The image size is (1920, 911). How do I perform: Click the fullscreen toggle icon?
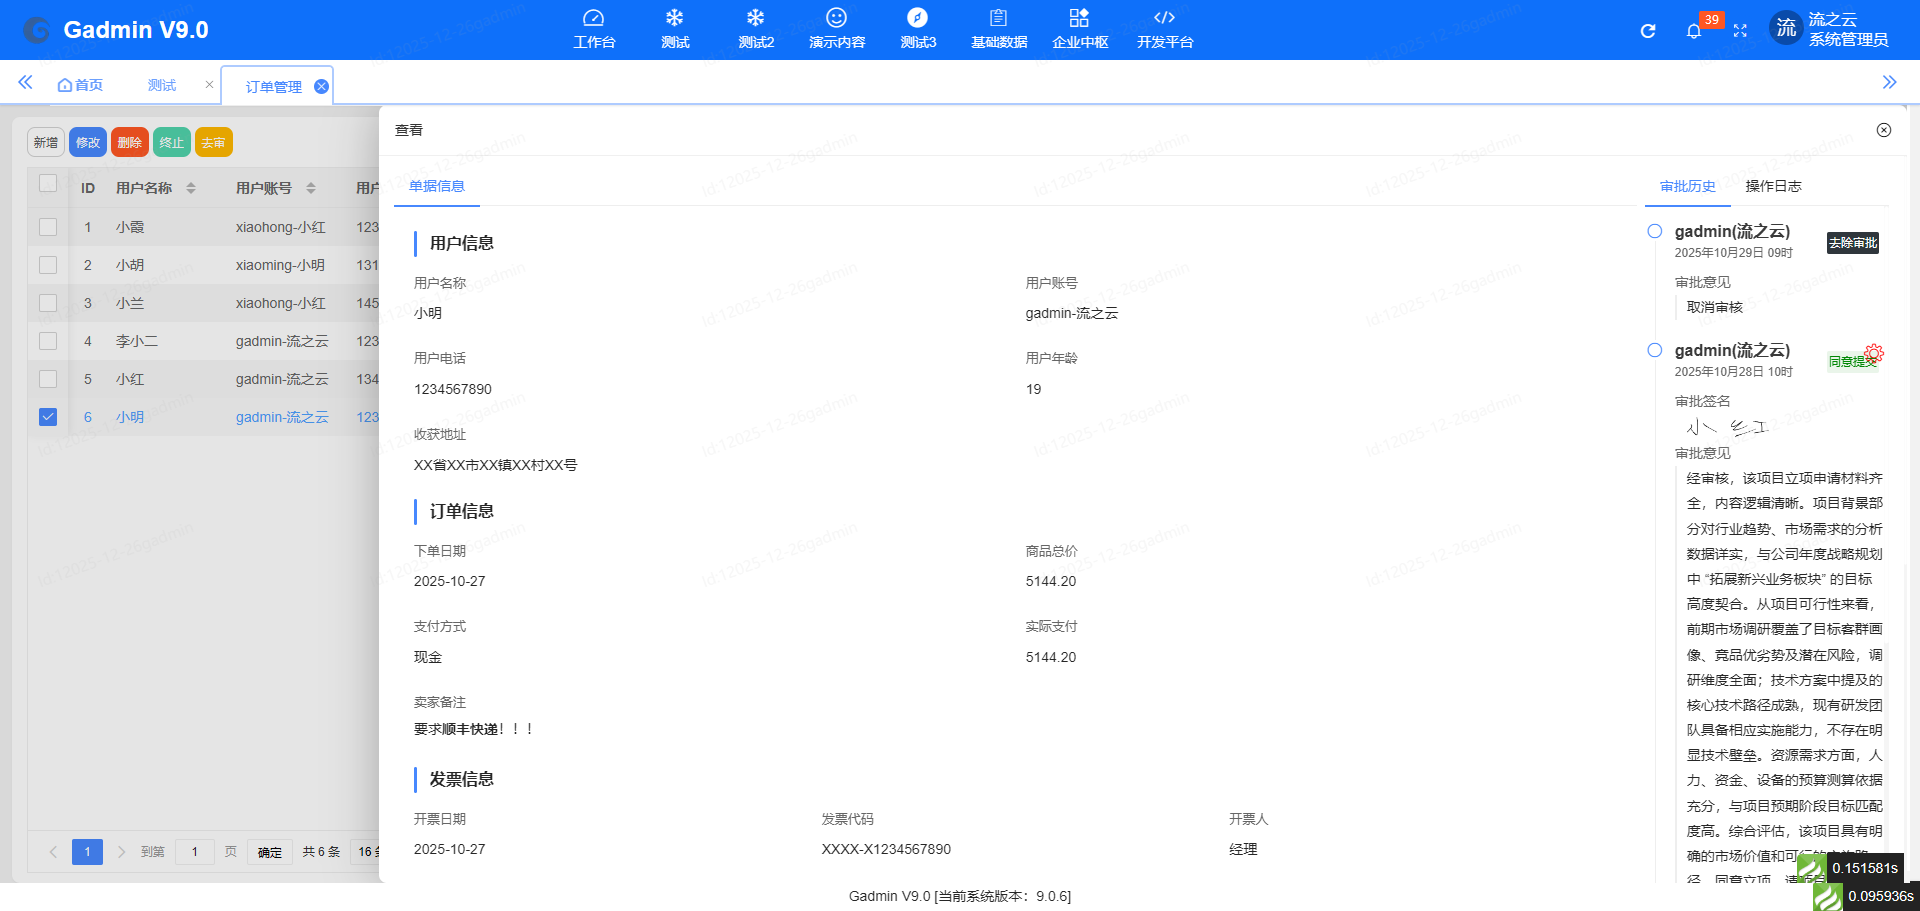(x=1740, y=30)
